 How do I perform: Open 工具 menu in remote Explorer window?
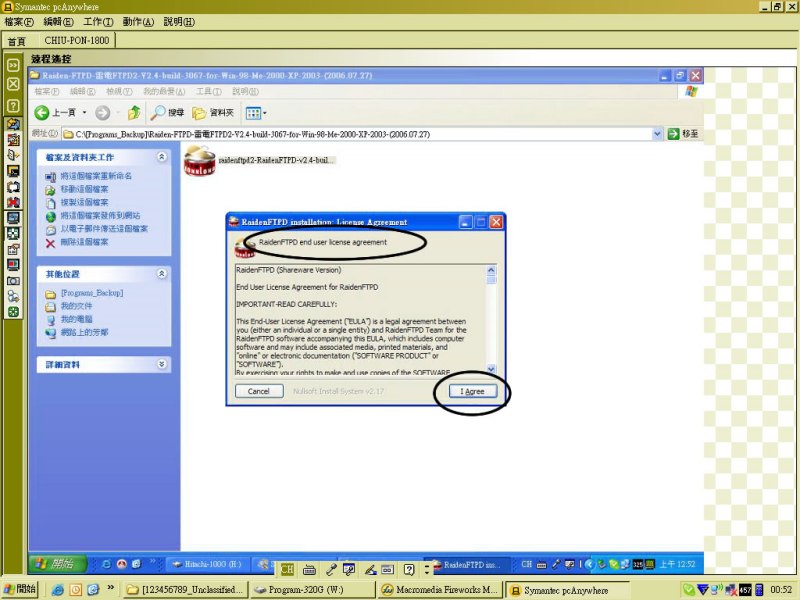(209, 92)
